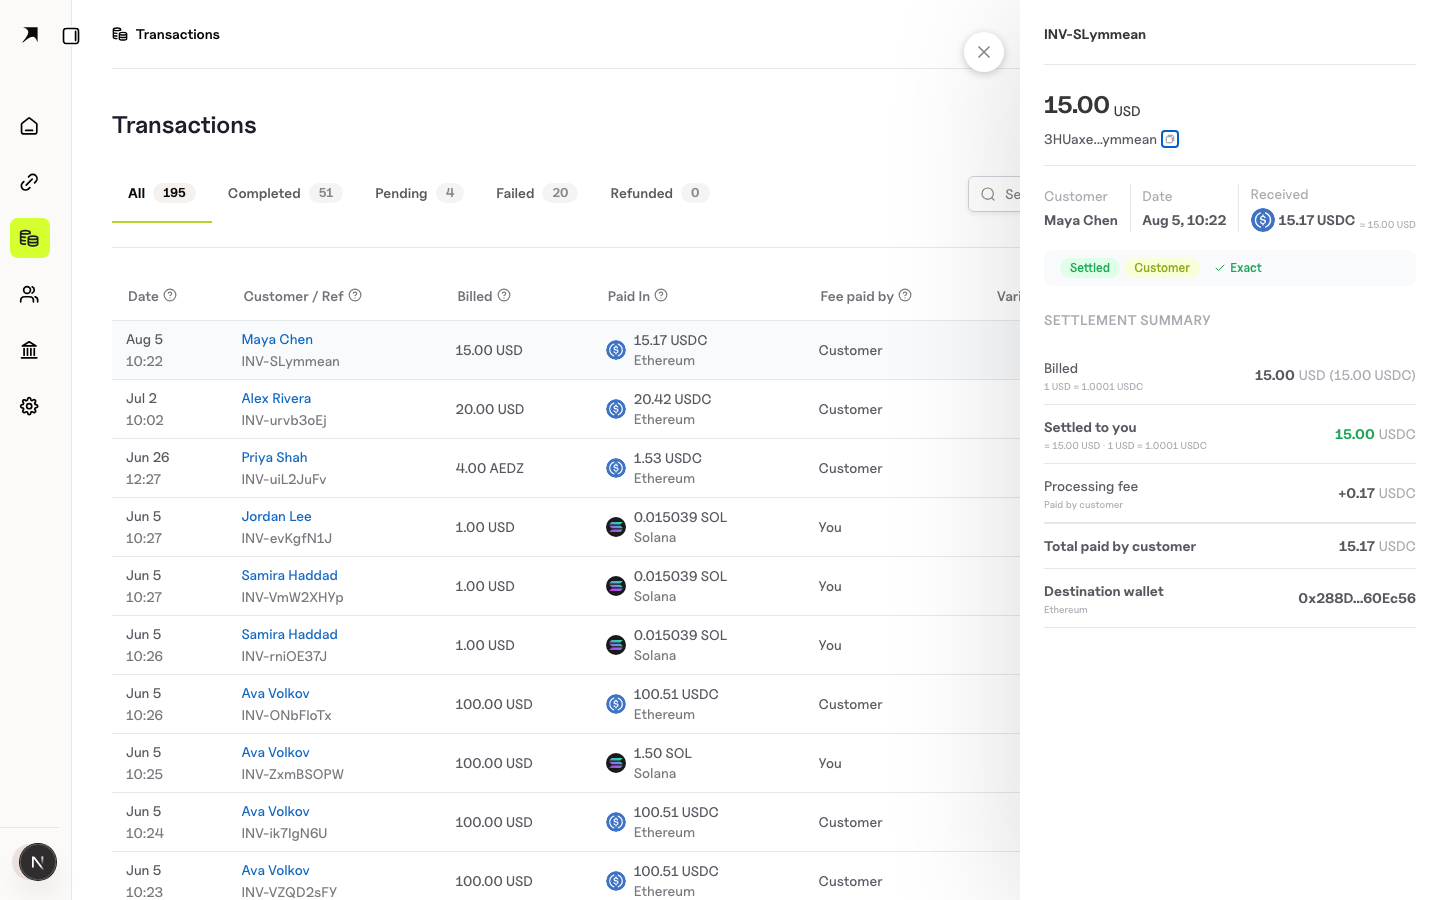Open Ava Volkov link in INV-ONbFloTx row

pos(275,693)
